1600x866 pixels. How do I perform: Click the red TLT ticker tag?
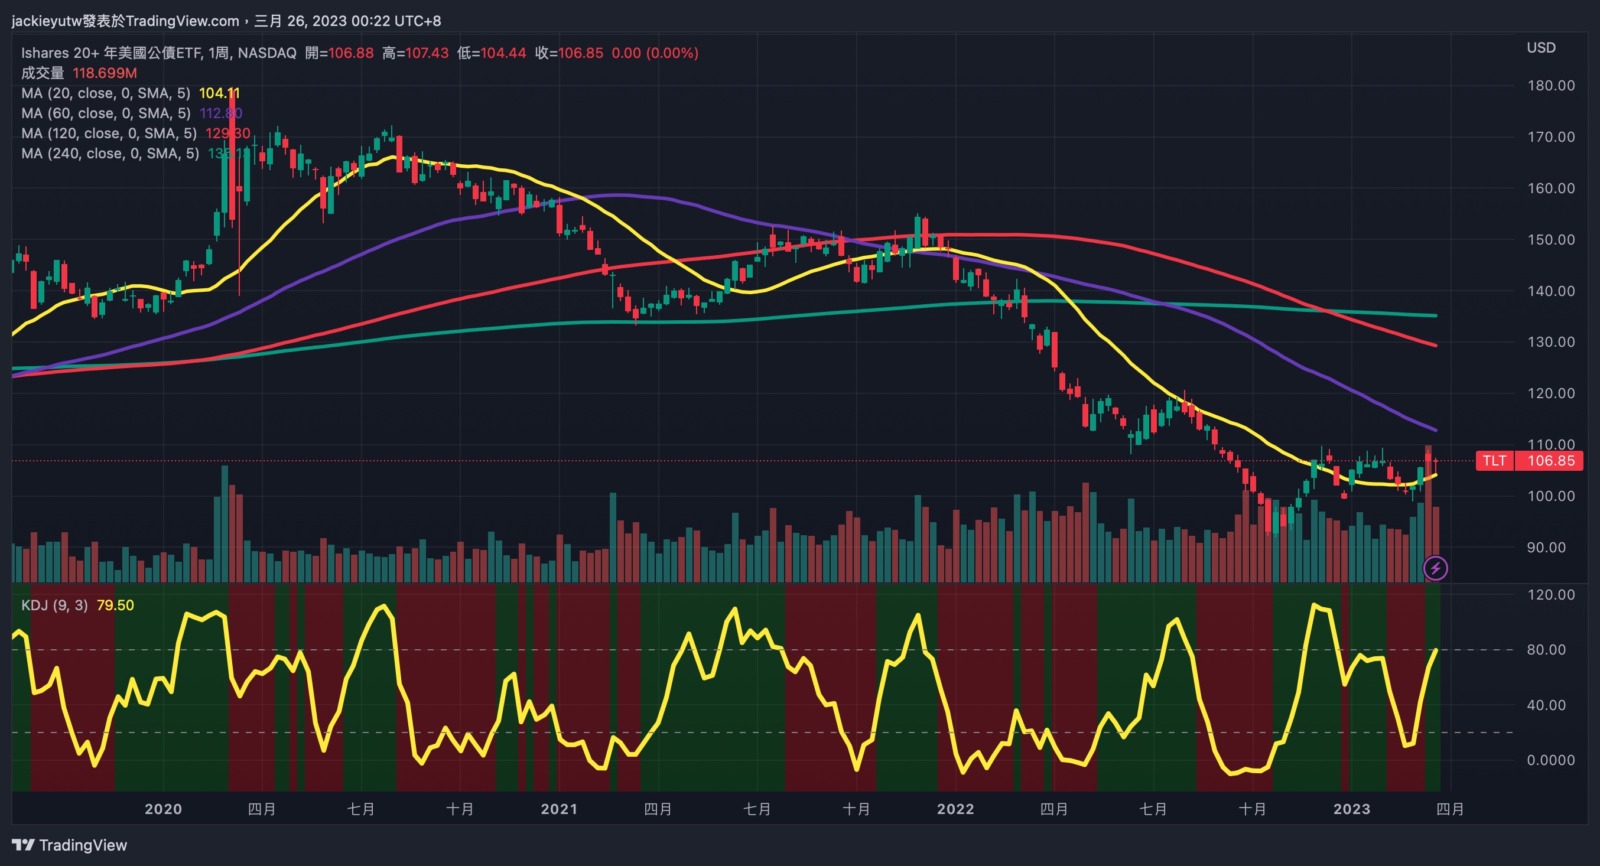(x=1494, y=461)
